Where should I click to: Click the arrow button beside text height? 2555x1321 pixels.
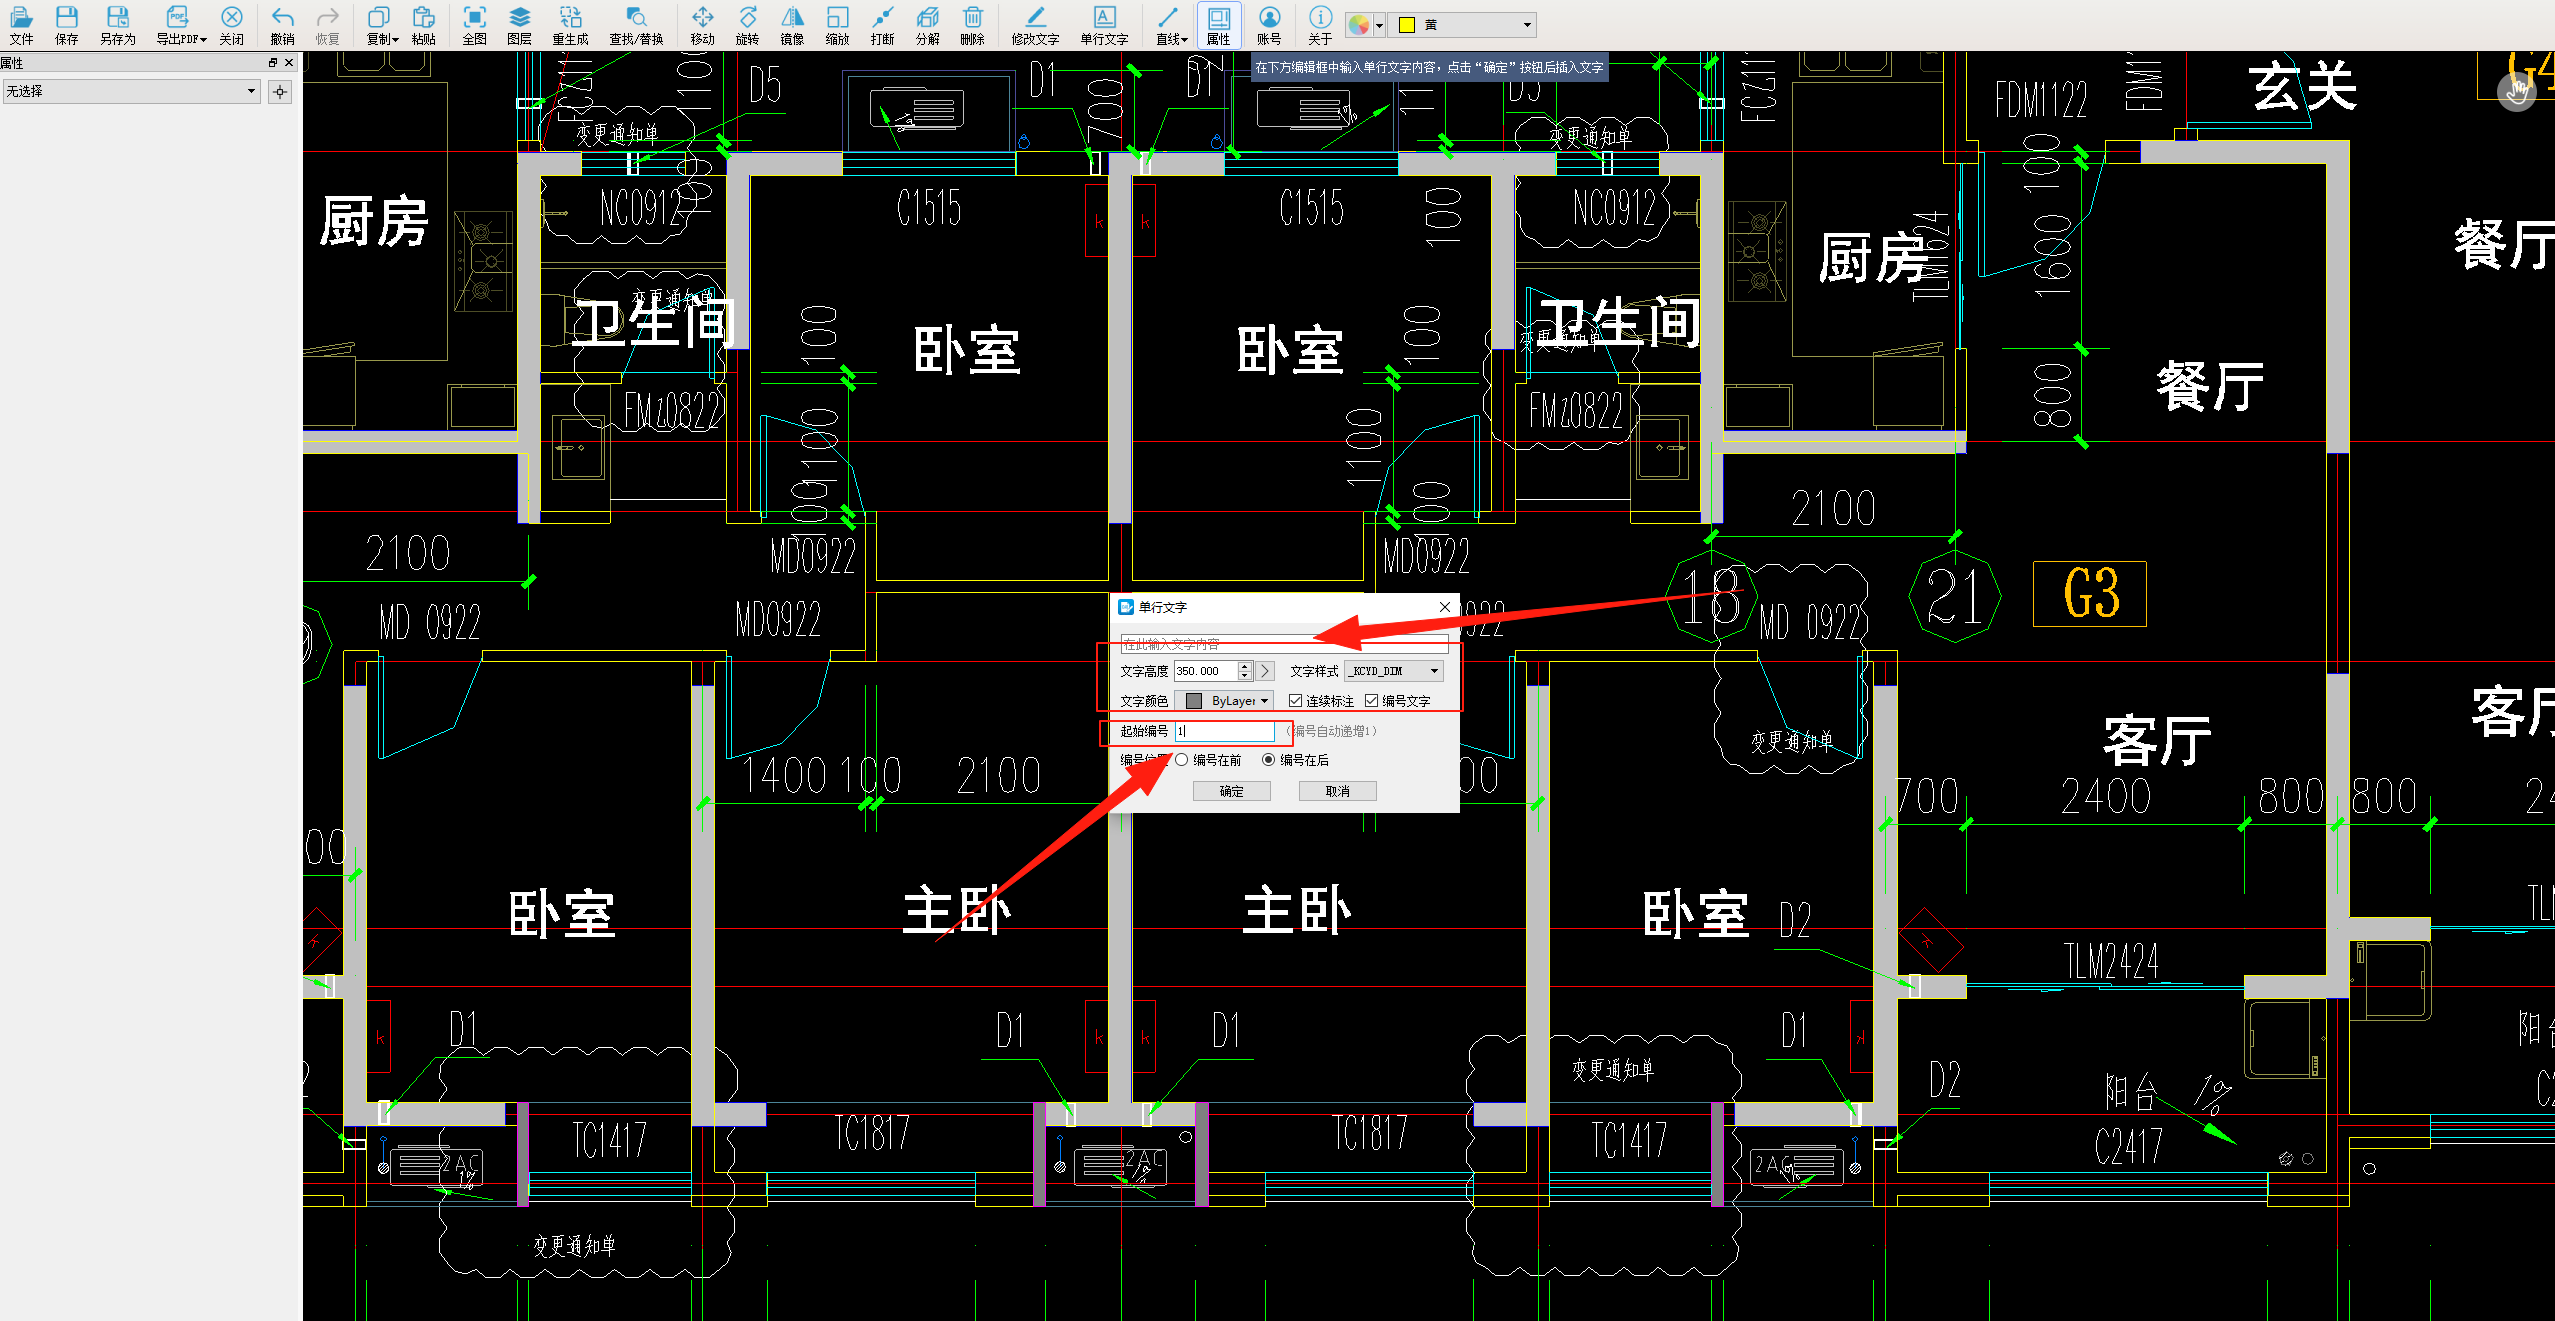[1264, 671]
